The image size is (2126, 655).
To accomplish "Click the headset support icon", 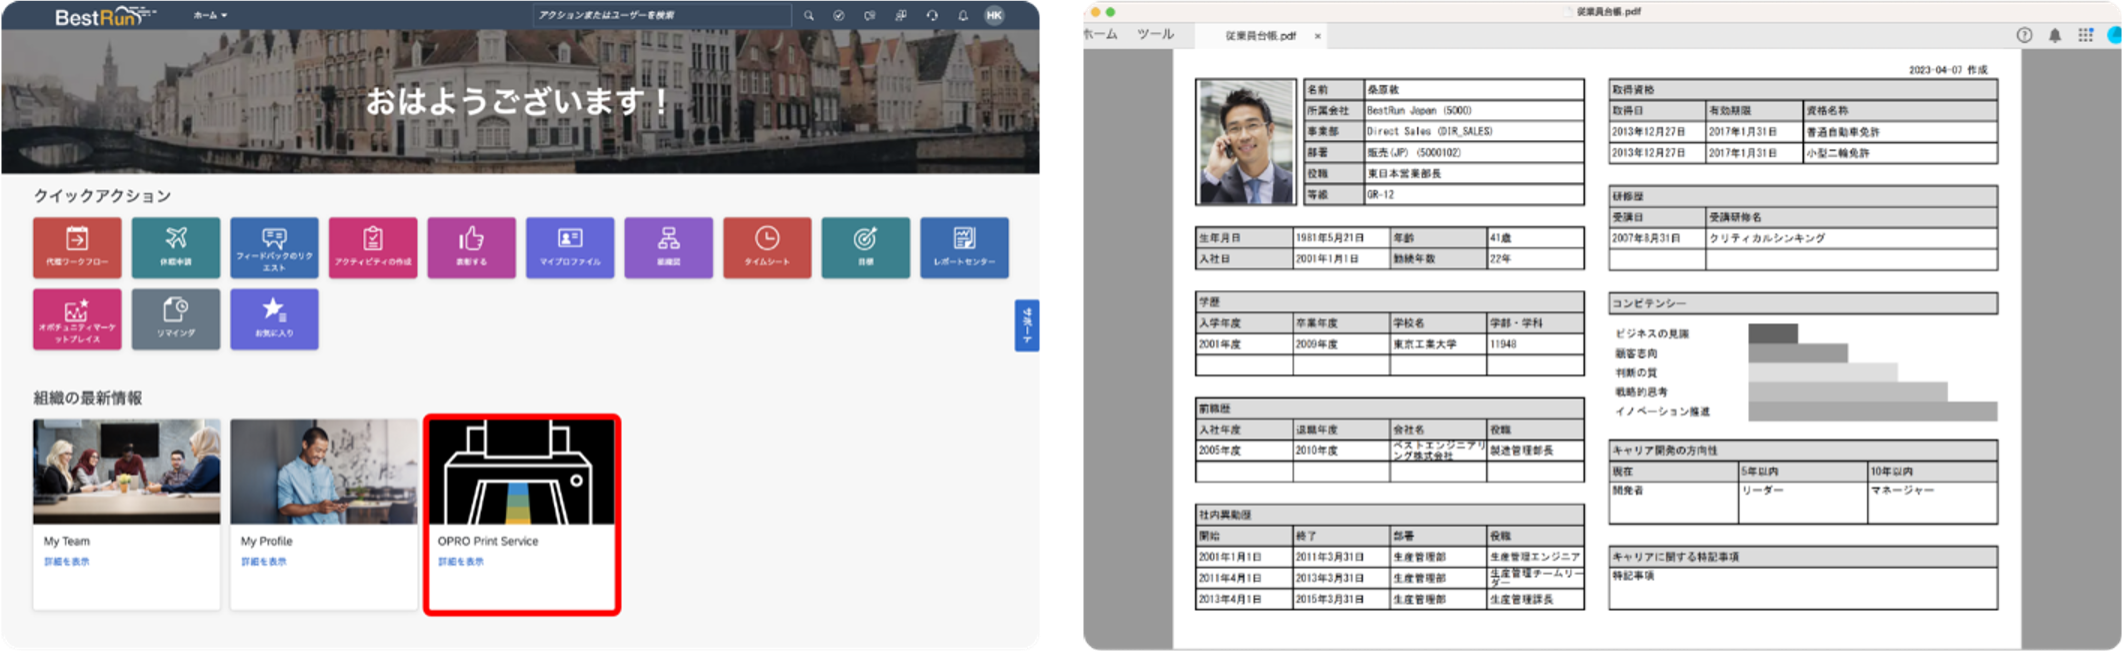I will click(x=932, y=16).
